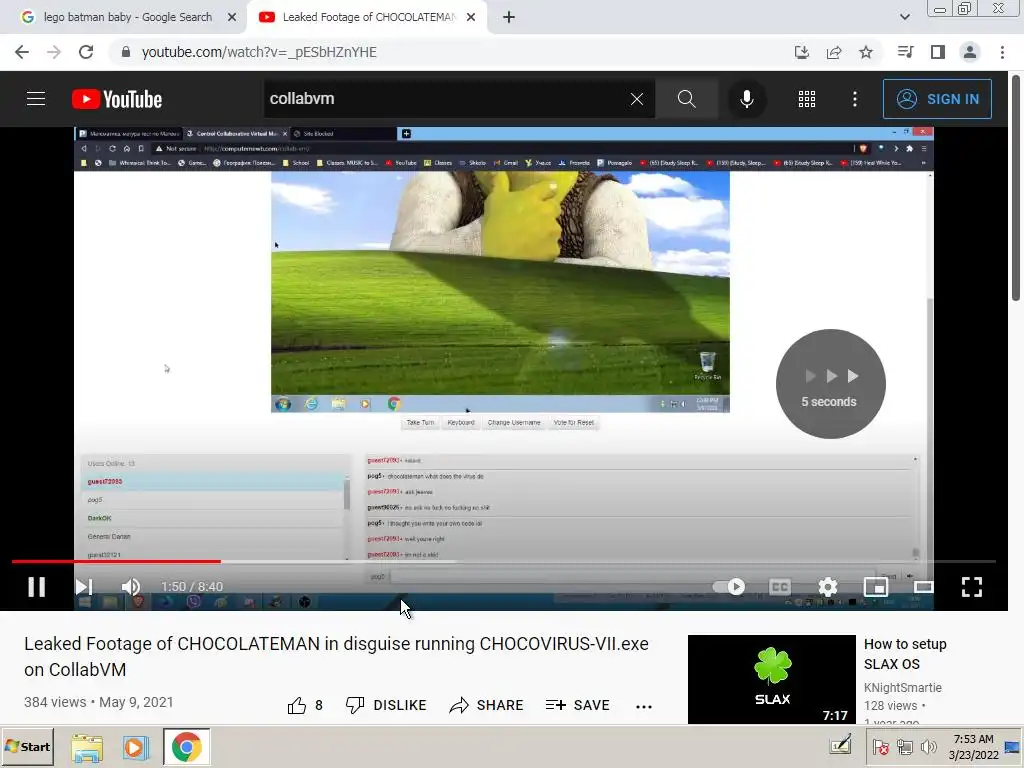Viewport: 1024px width, 768px height.
Task: Toggle closed captions
Action: click(780, 586)
